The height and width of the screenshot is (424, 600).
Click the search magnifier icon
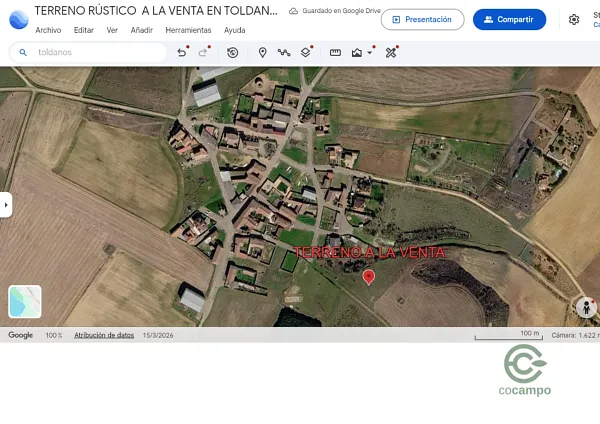click(23, 52)
